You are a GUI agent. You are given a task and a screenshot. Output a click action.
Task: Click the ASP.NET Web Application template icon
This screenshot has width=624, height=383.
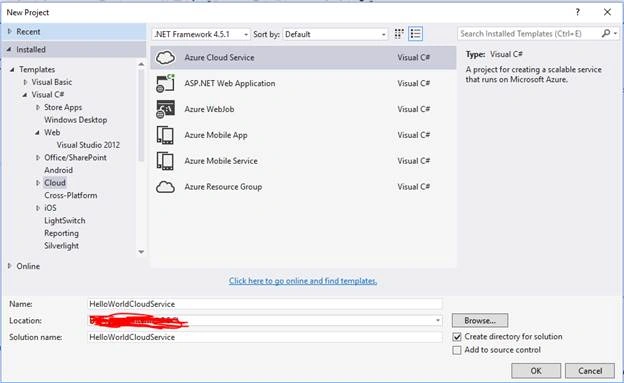click(x=165, y=83)
